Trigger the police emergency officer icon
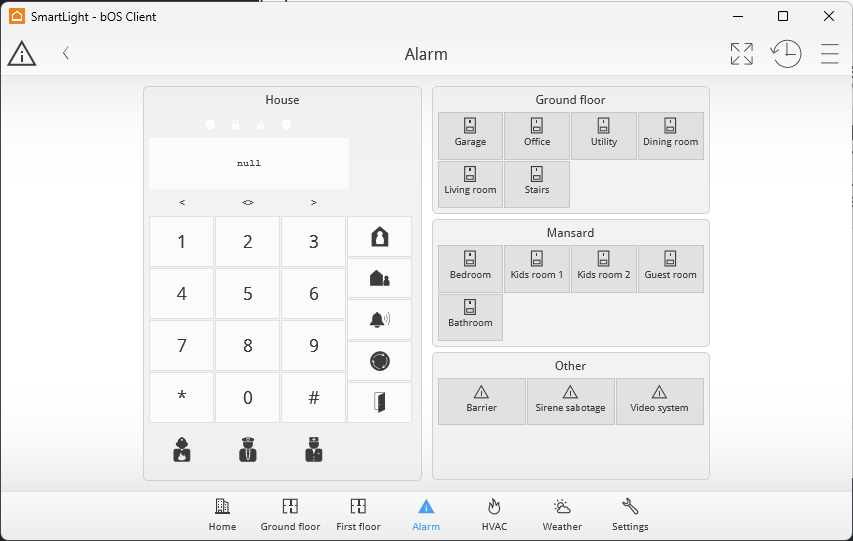This screenshot has width=853, height=541. 248,450
